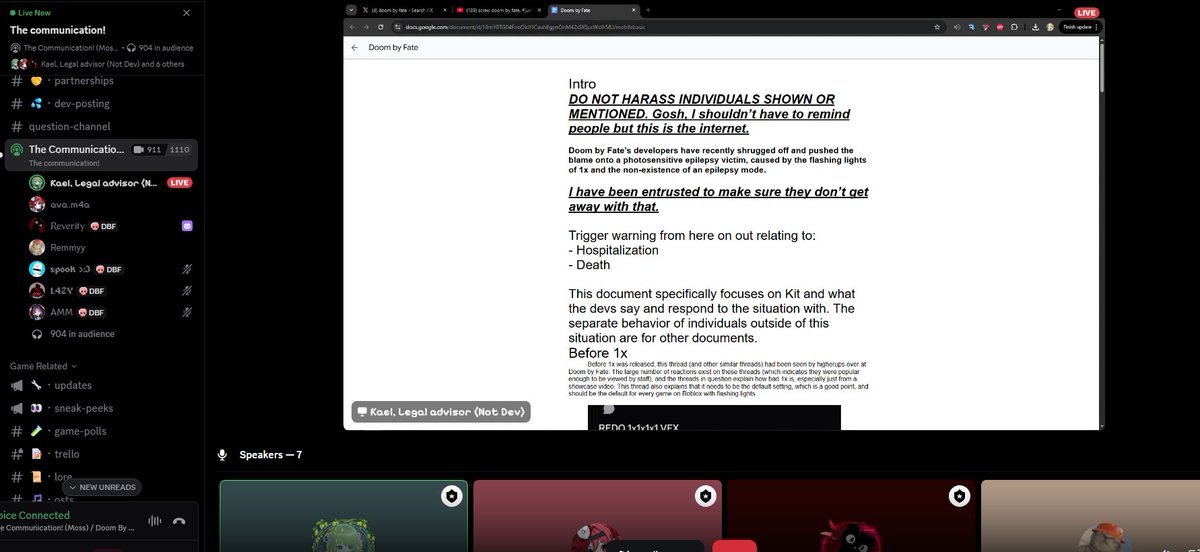Image resolution: width=1200 pixels, height=552 pixels.
Task: Close the X search browser tab
Action: (446, 10)
